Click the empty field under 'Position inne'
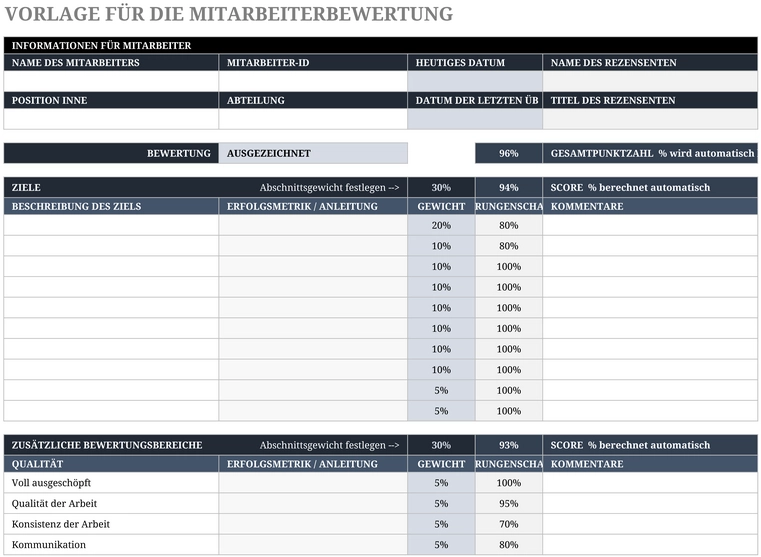 (111, 119)
